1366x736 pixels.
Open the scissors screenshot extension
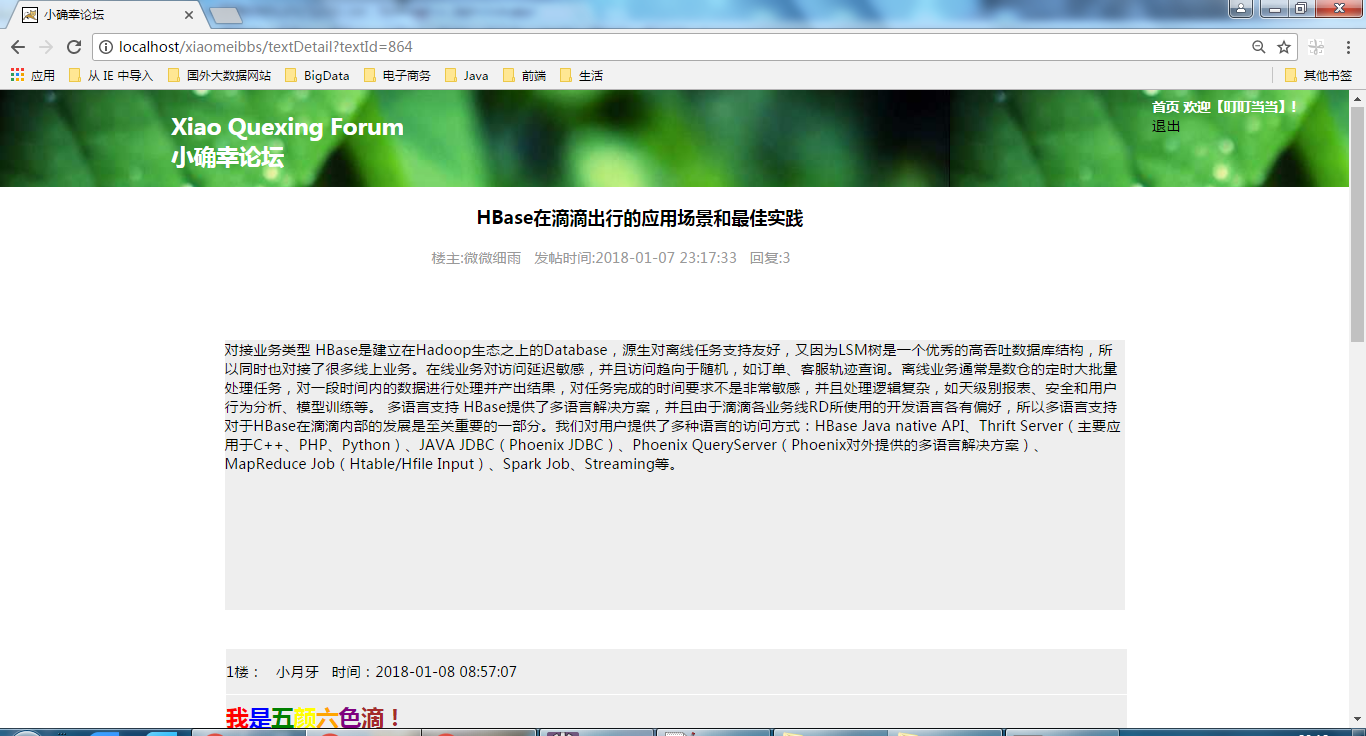[x=1316, y=47]
